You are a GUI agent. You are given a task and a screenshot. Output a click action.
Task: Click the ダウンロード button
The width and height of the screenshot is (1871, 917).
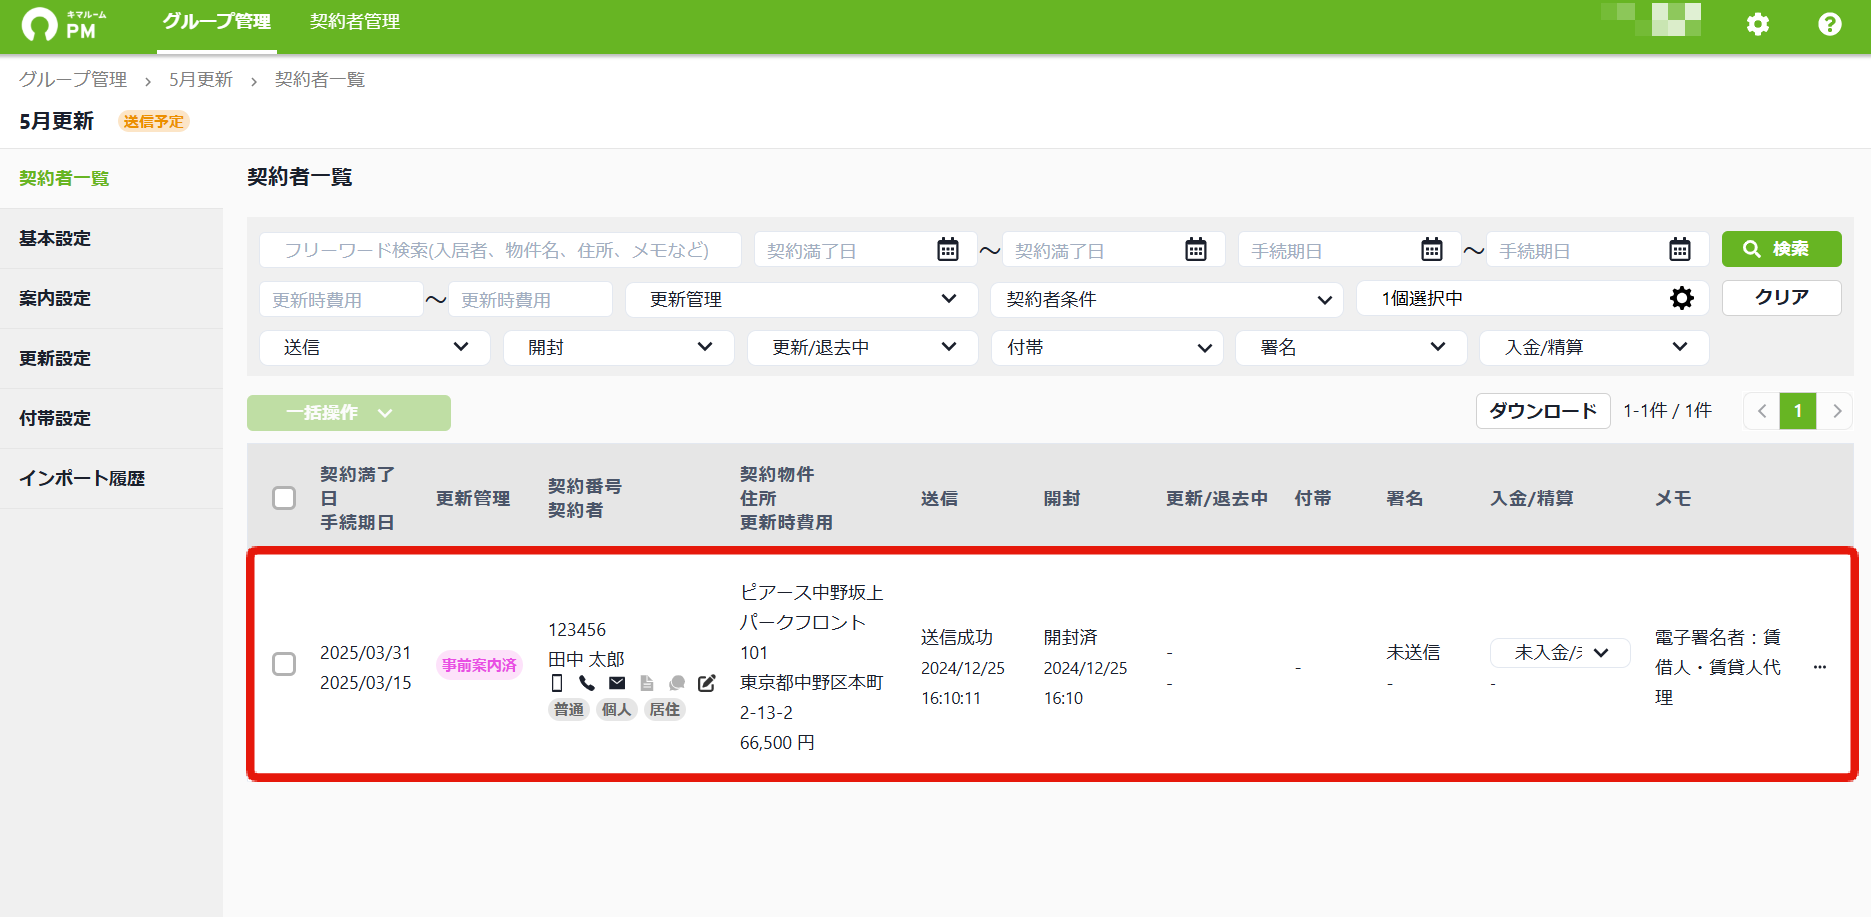[1543, 411]
